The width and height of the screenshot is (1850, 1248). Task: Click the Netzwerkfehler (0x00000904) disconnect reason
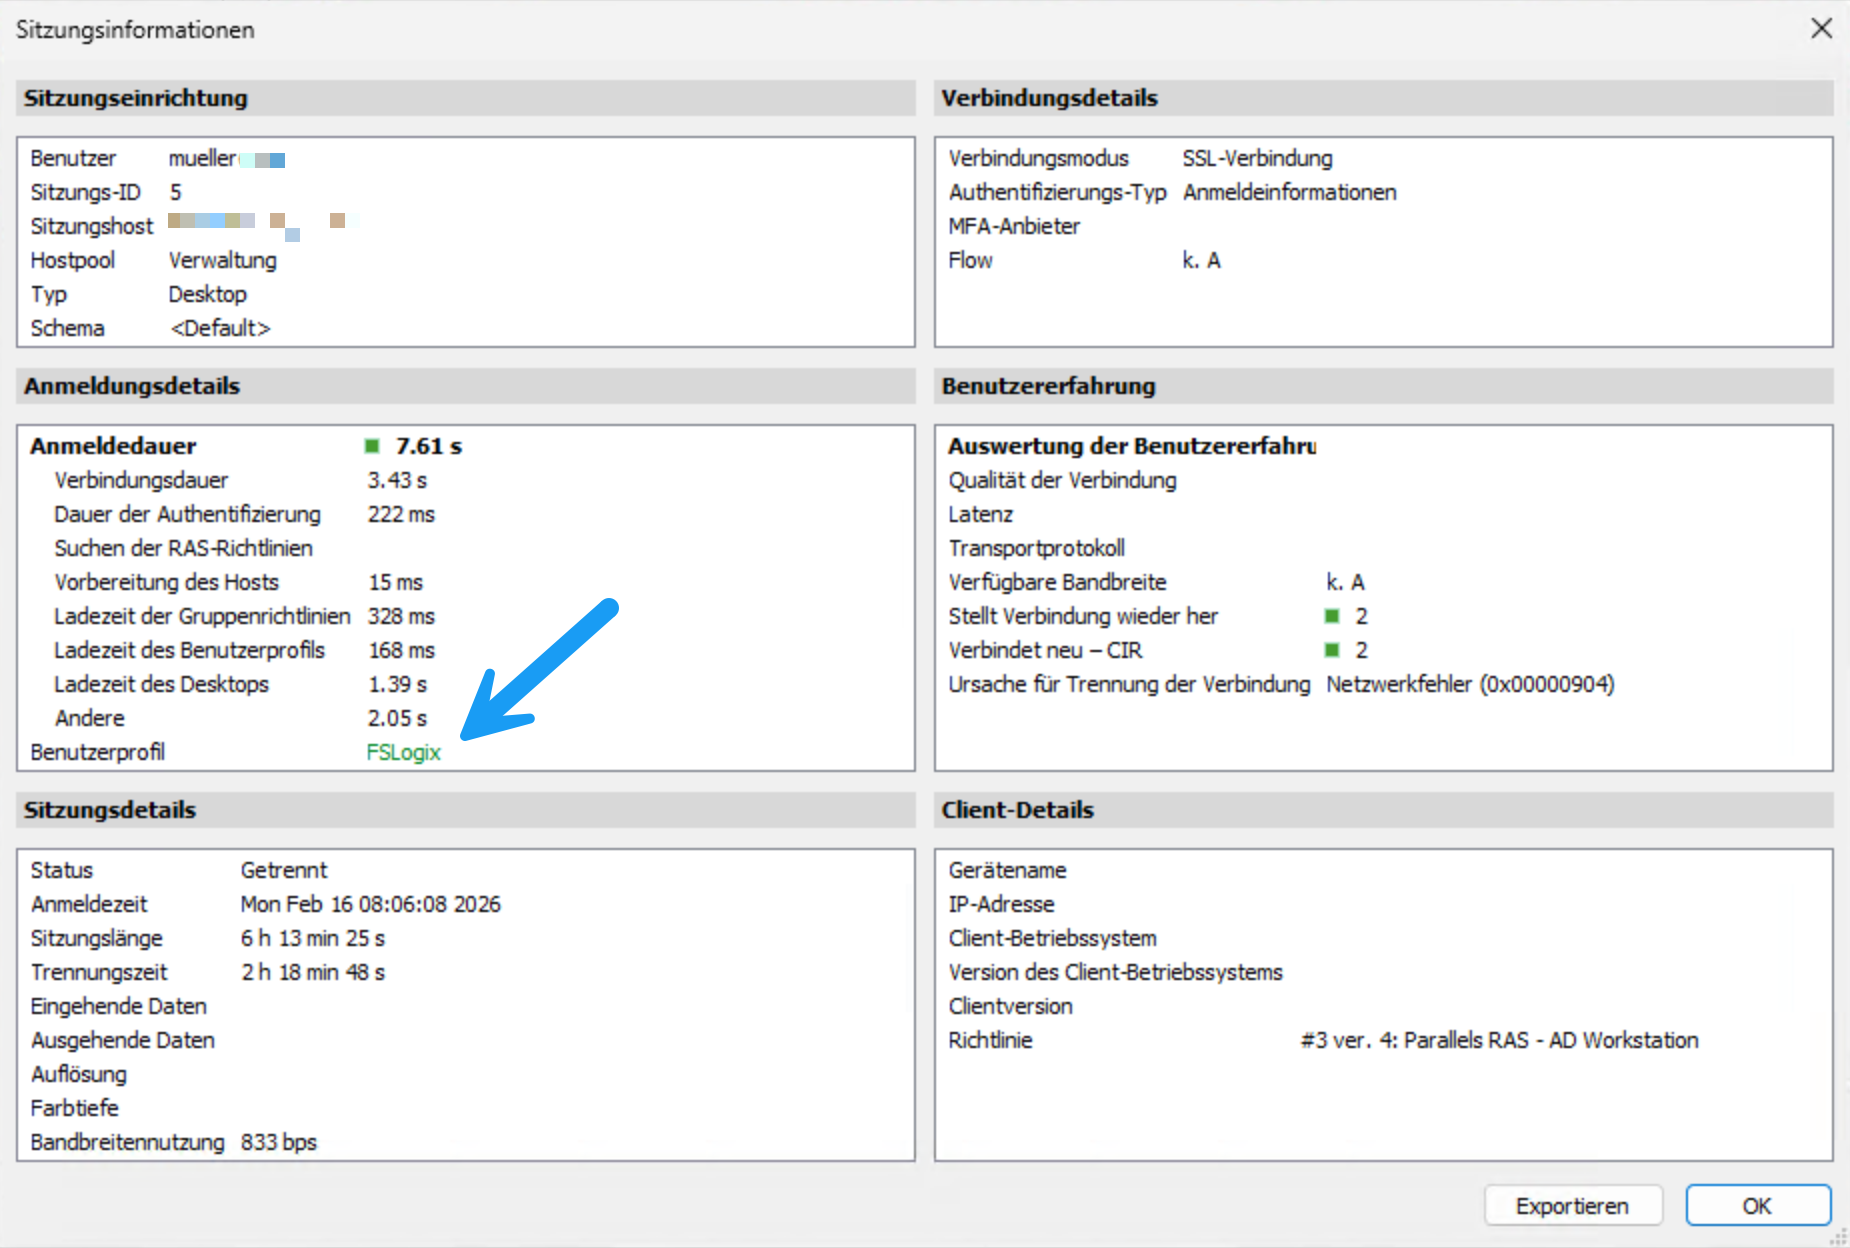tap(1469, 684)
